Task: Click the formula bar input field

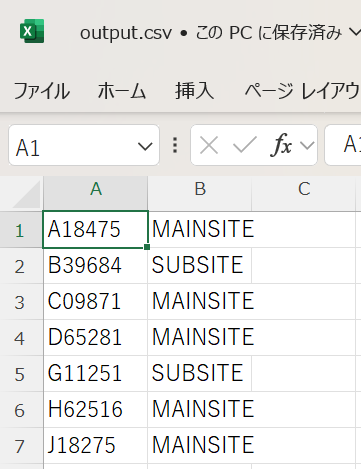Action: click(343, 145)
